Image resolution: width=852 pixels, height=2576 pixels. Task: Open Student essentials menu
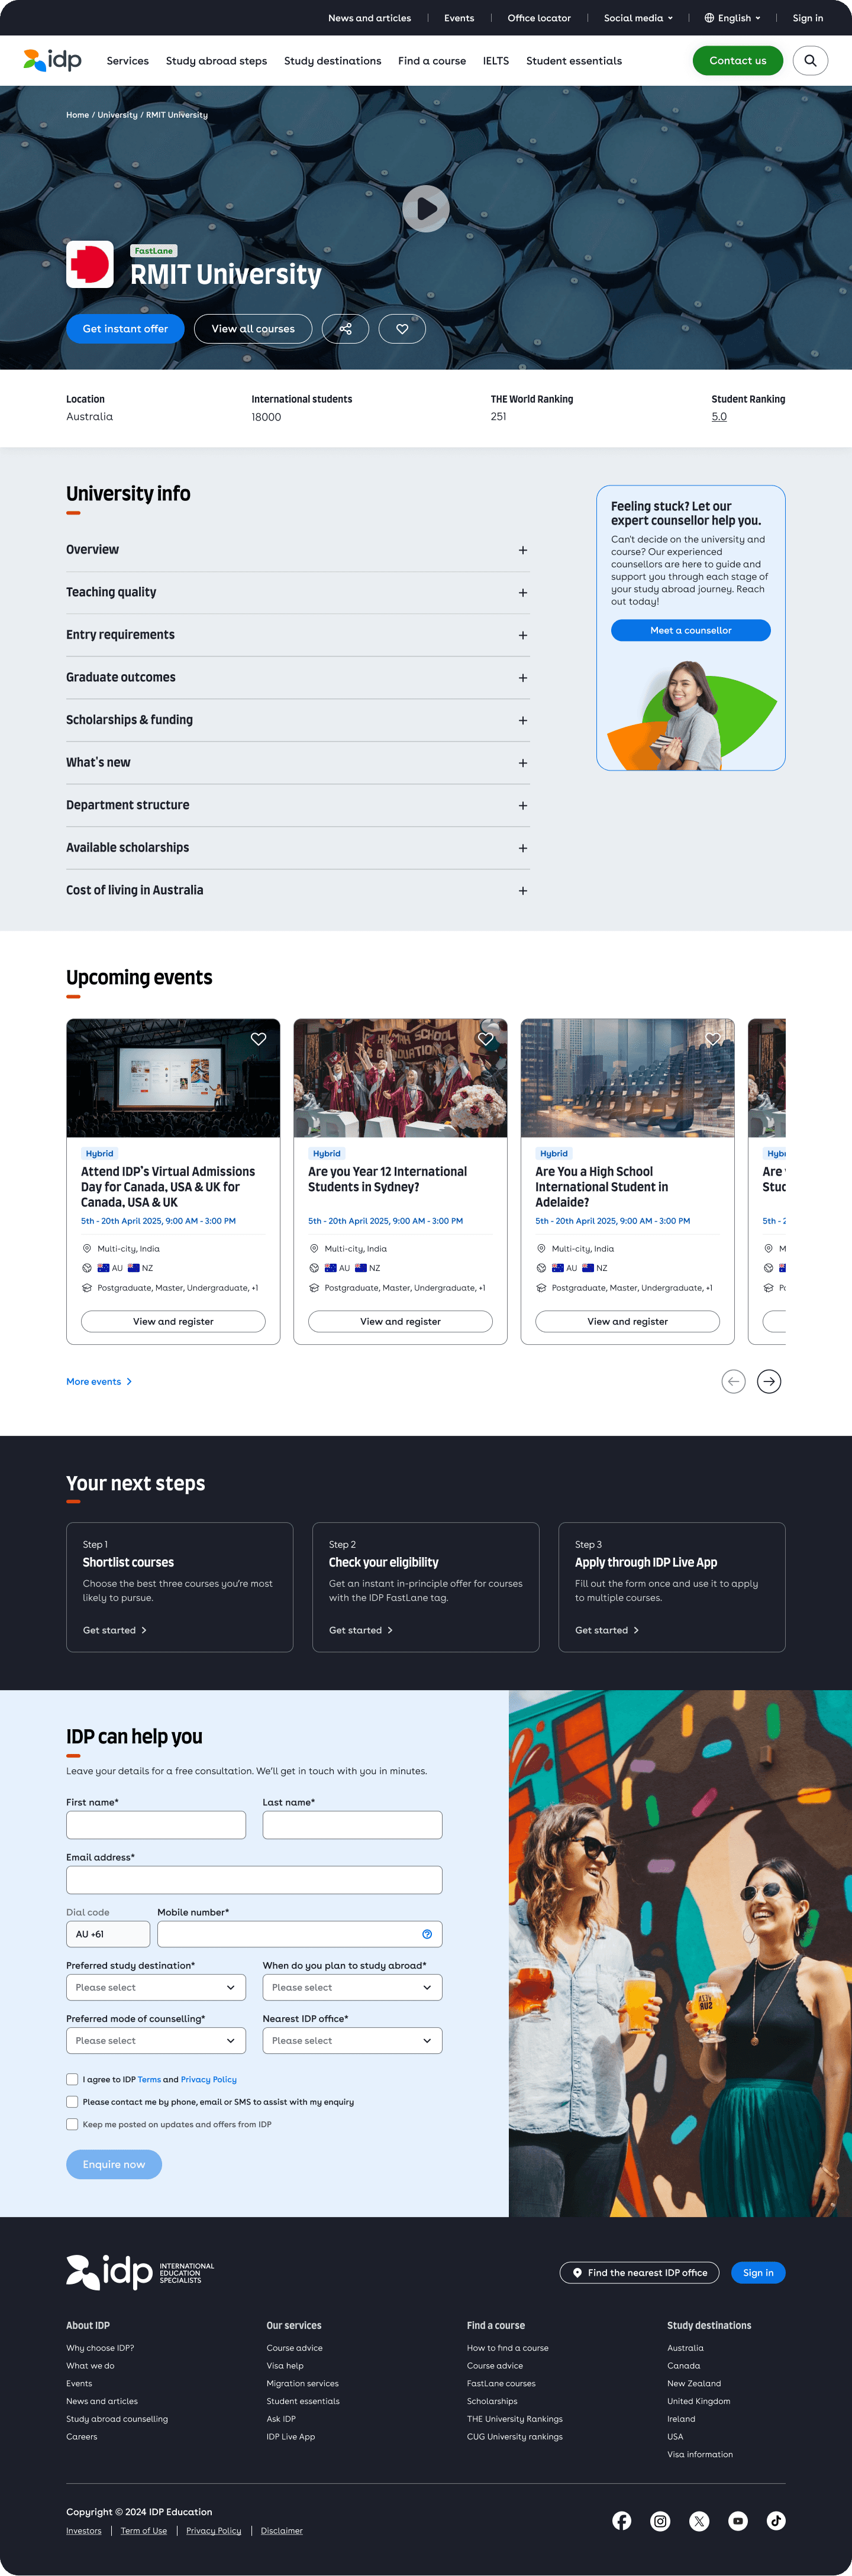click(x=574, y=61)
